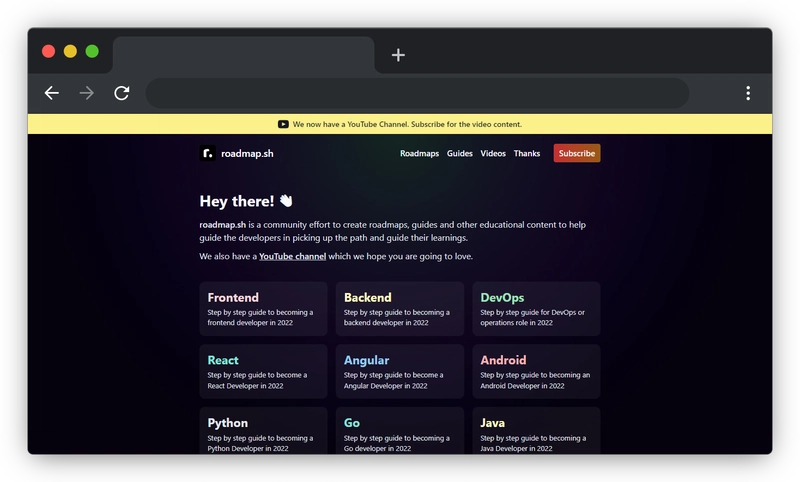Open the Angular roadmap card
Viewport: 800px width, 482px height.
coord(400,371)
